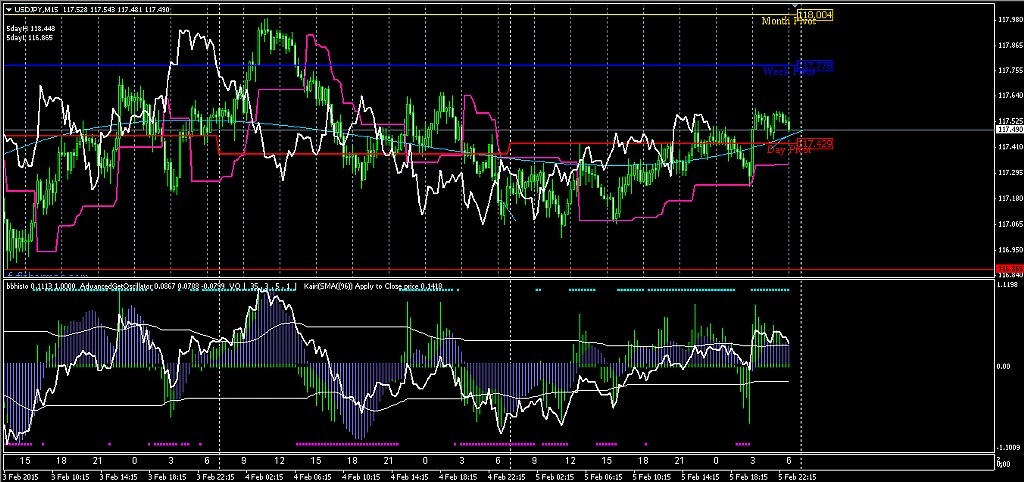Click the 5dayL 116.855 label
Image resolution: width=1024 pixels, height=482 pixels.
click(x=30, y=37)
